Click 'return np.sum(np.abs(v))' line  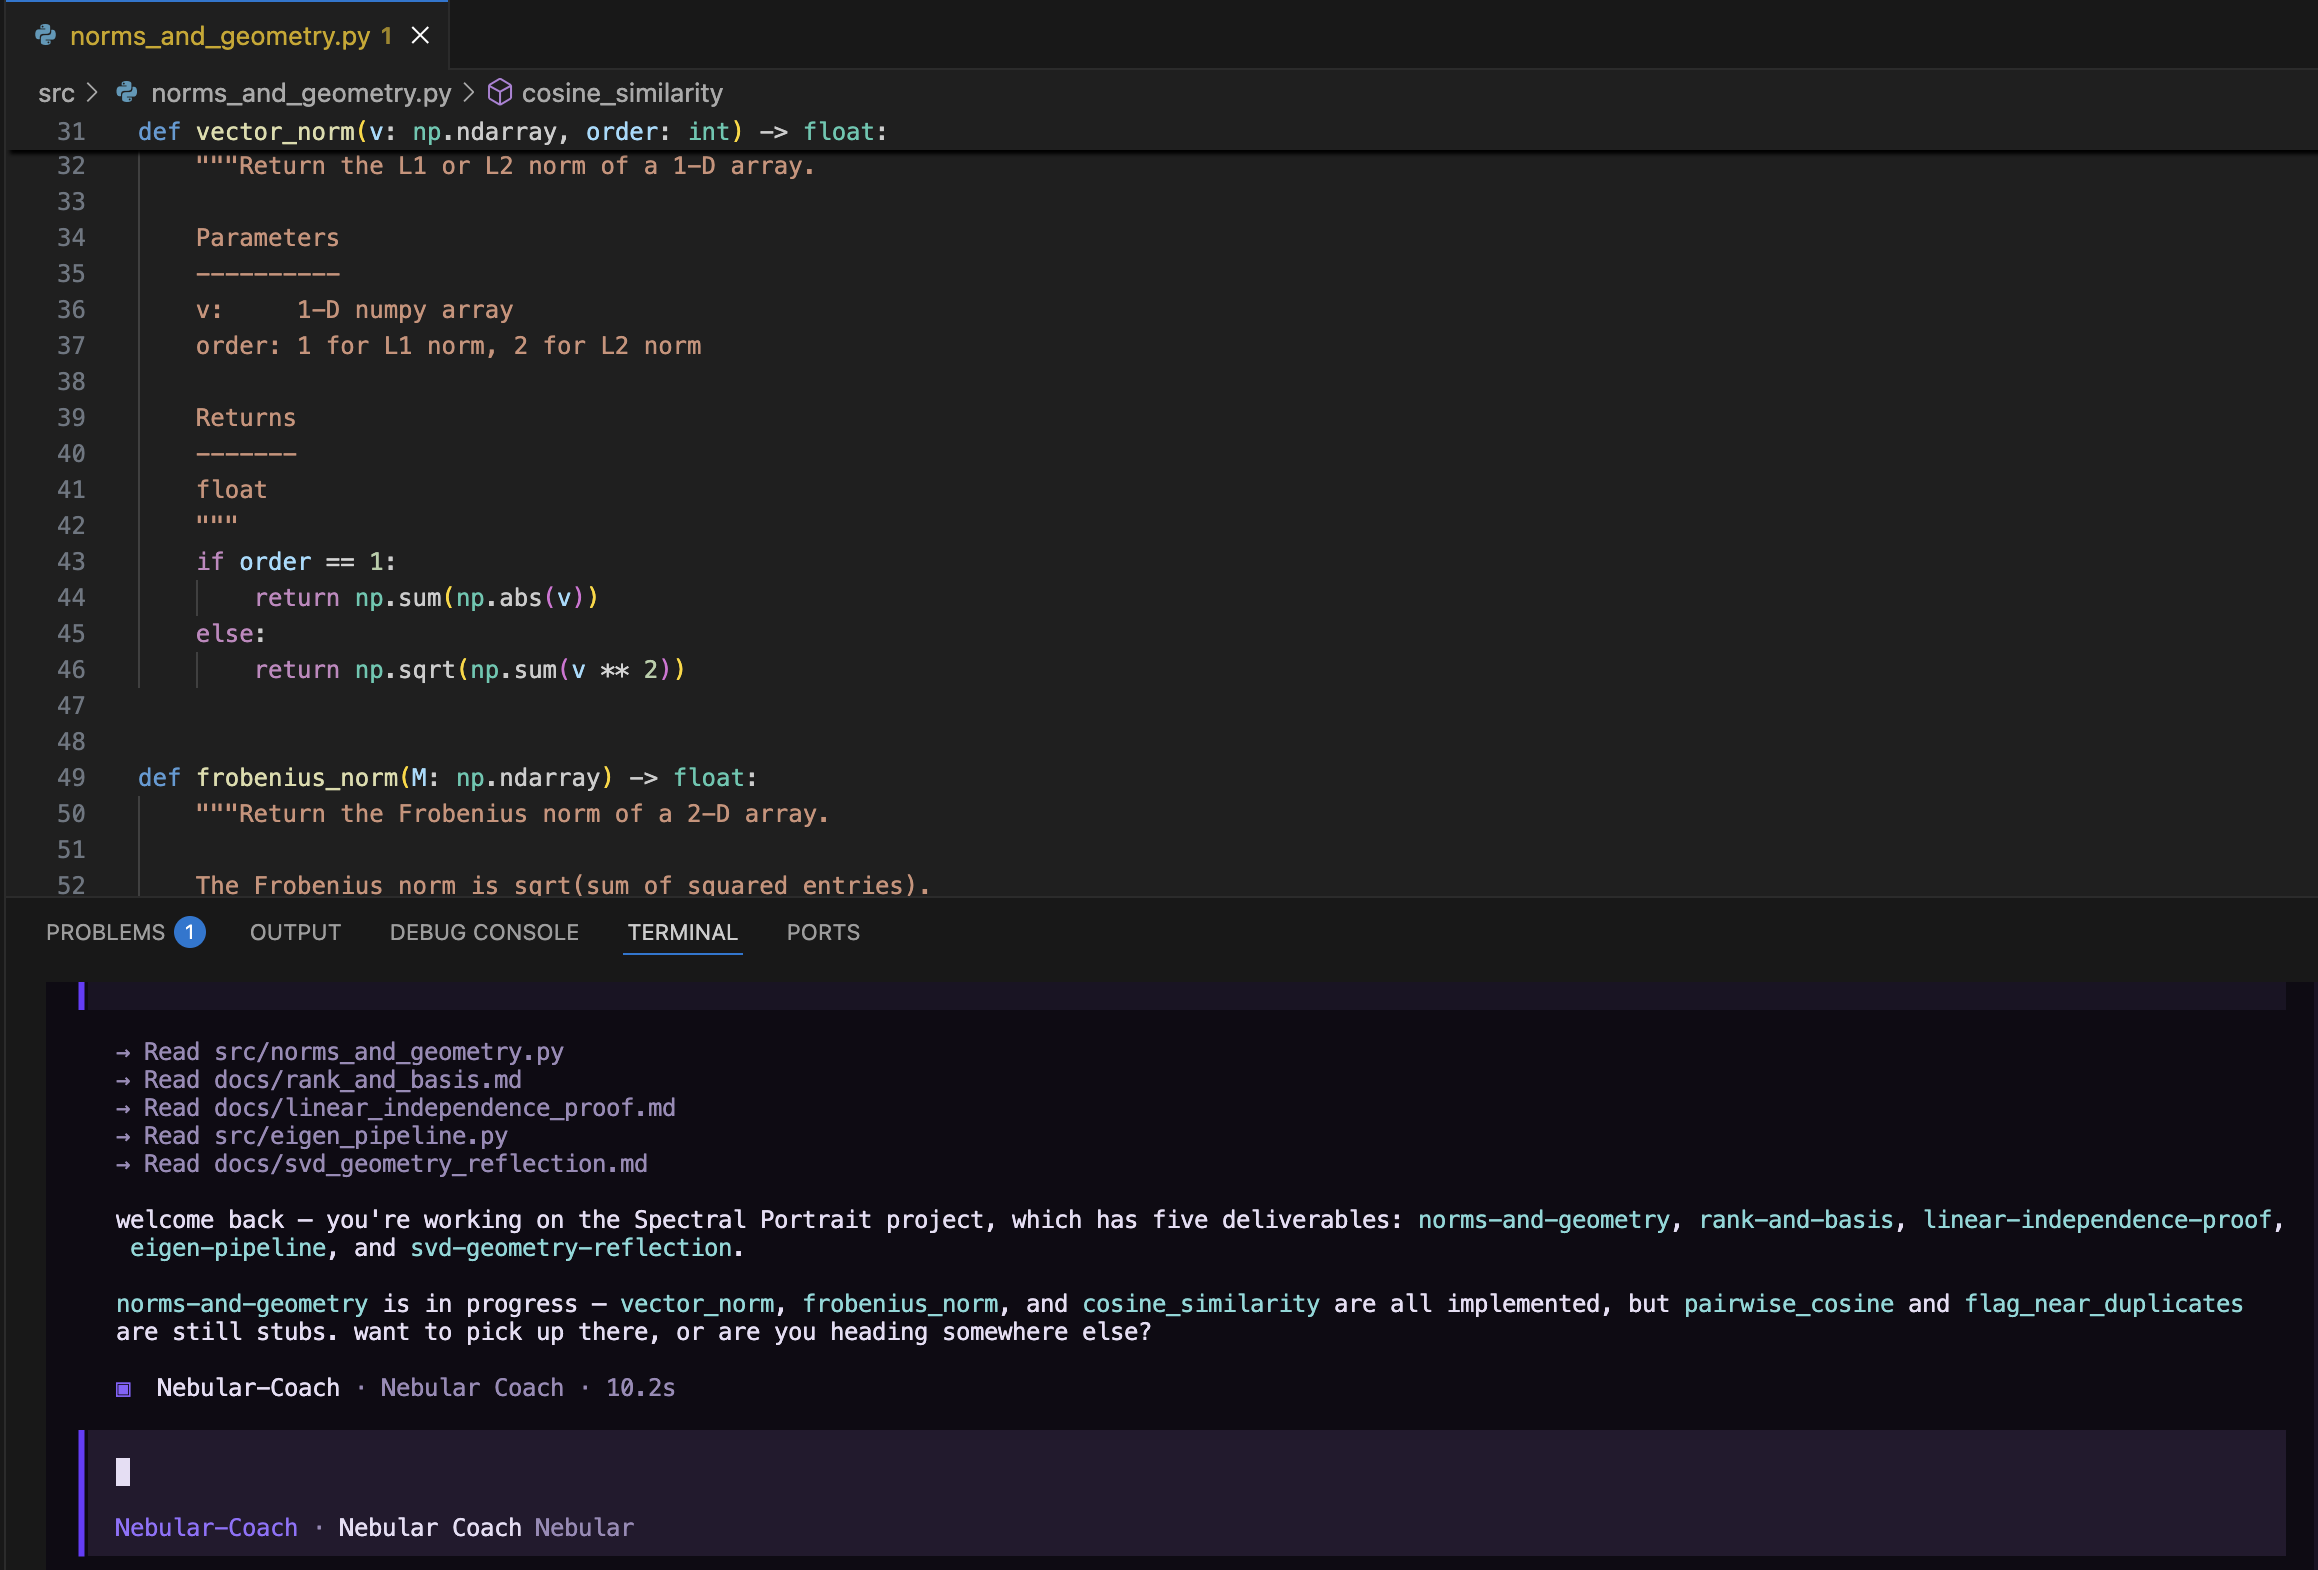(426, 597)
